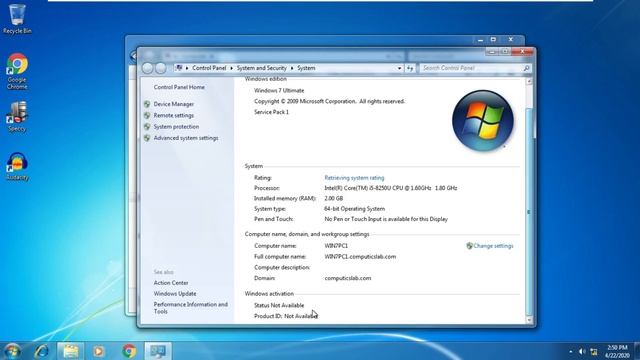The image size is (640, 360).
Task: Select the System window taskbar button
Action: [x=158, y=351]
